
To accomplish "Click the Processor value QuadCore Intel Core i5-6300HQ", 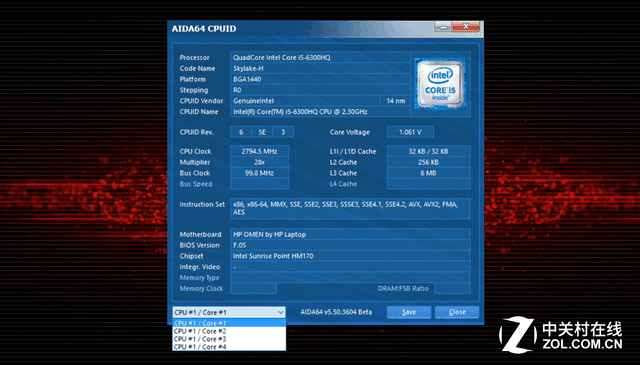I will [320, 58].
